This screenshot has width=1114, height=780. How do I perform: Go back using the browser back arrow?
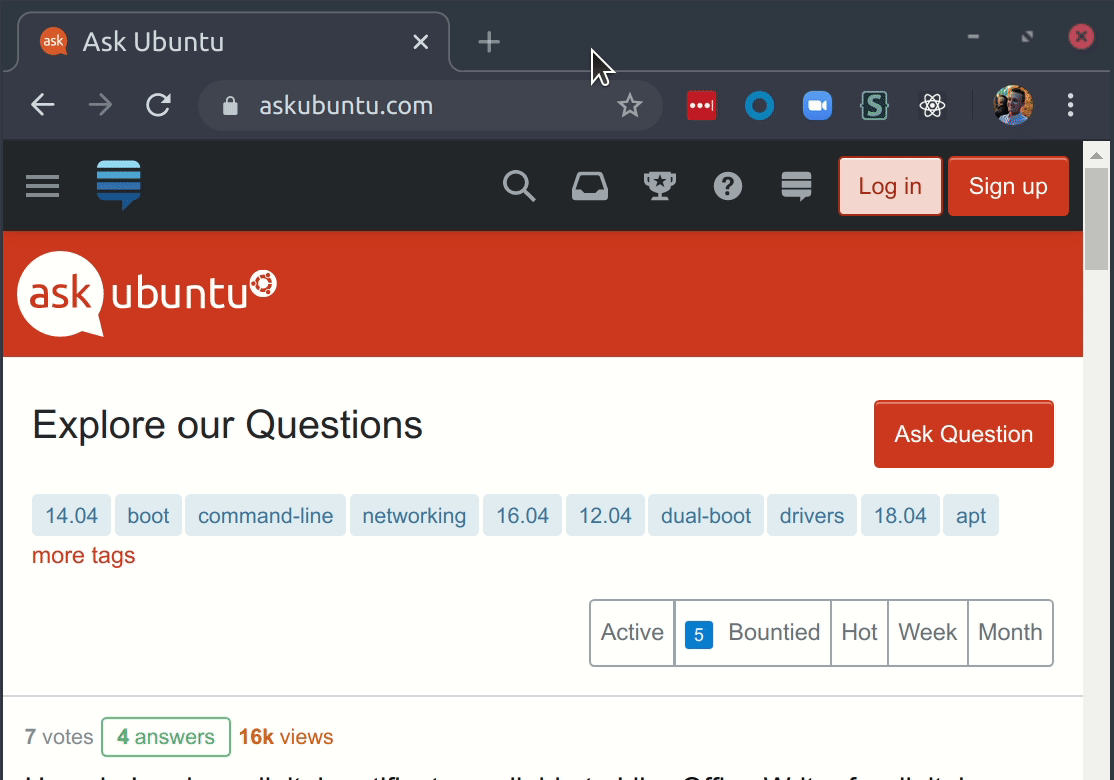pyautogui.click(x=43, y=105)
